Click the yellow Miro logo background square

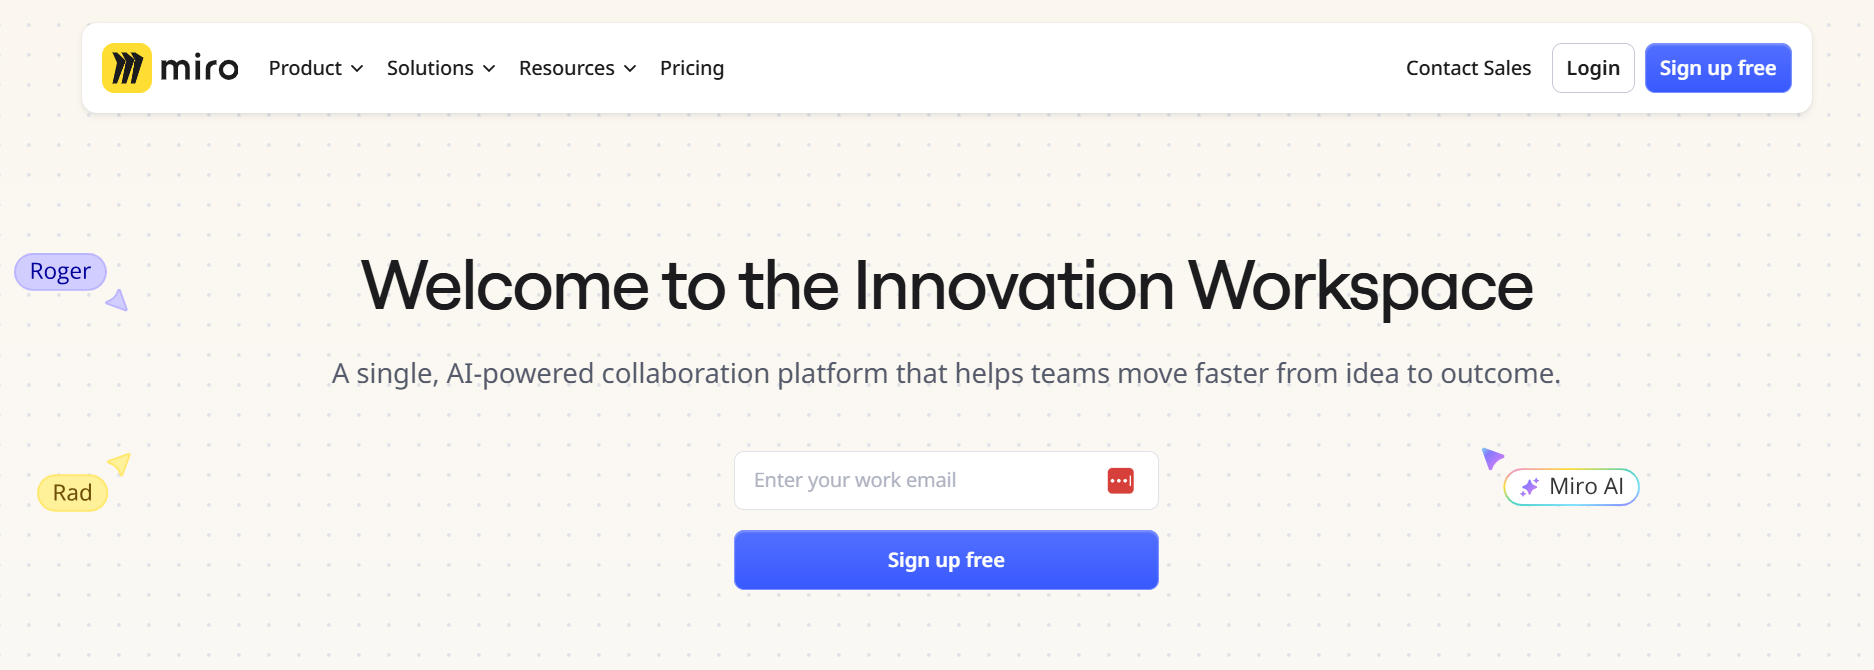126,68
